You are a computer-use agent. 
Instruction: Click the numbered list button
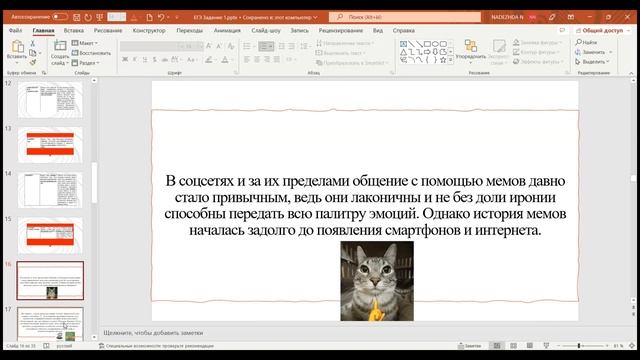(266, 46)
